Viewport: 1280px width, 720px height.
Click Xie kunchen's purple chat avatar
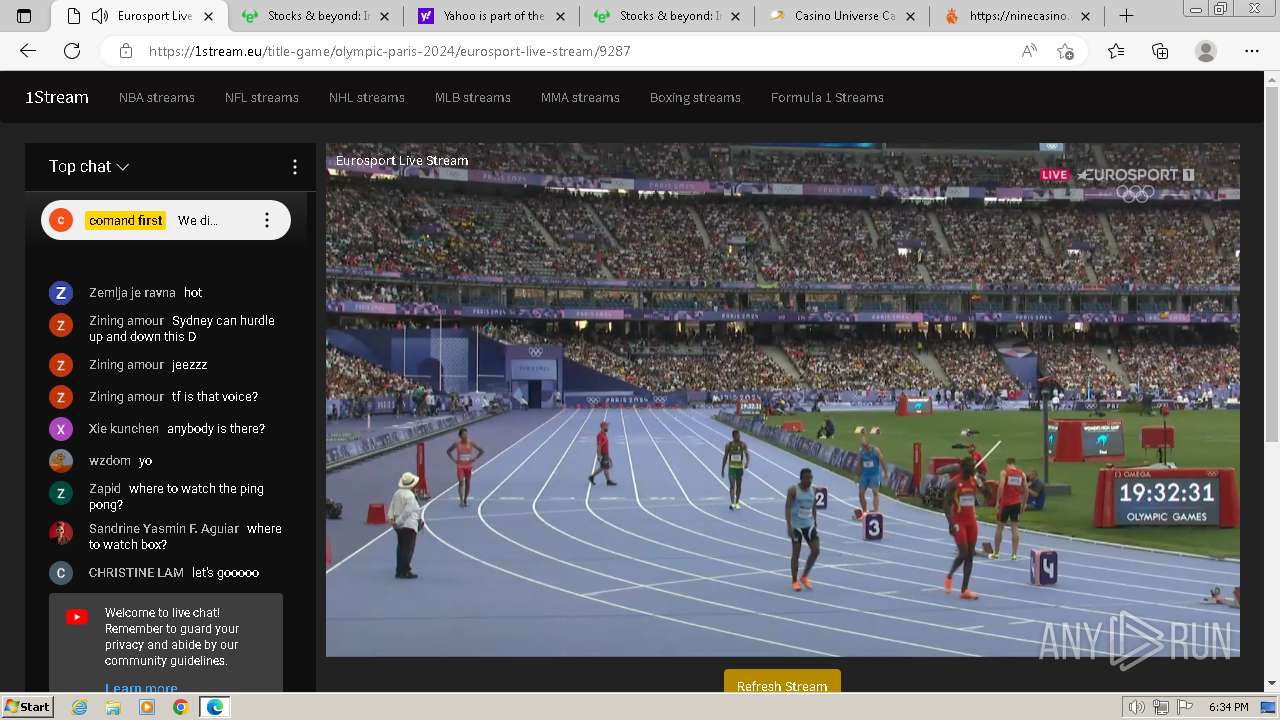click(61, 429)
